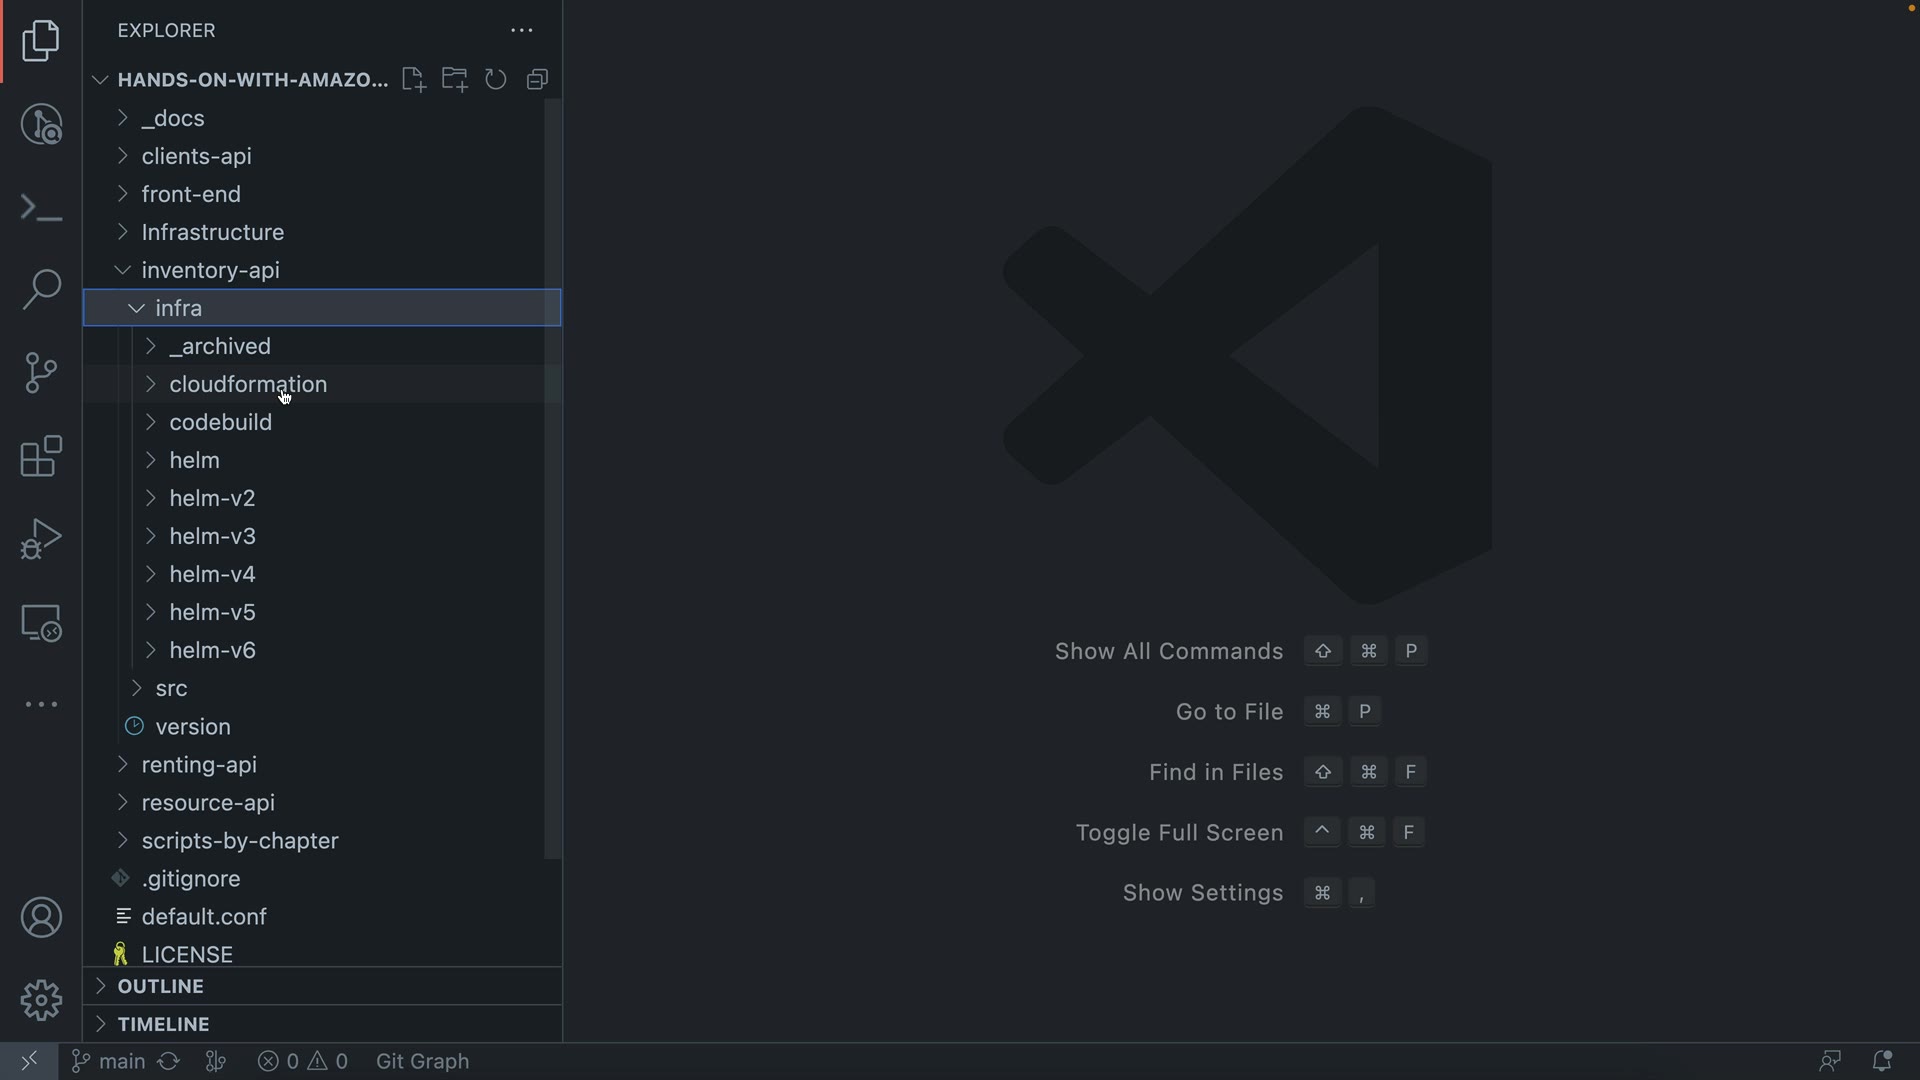The height and width of the screenshot is (1080, 1920).
Task: Expand the cloudformation folder
Action: coord(248,384)
